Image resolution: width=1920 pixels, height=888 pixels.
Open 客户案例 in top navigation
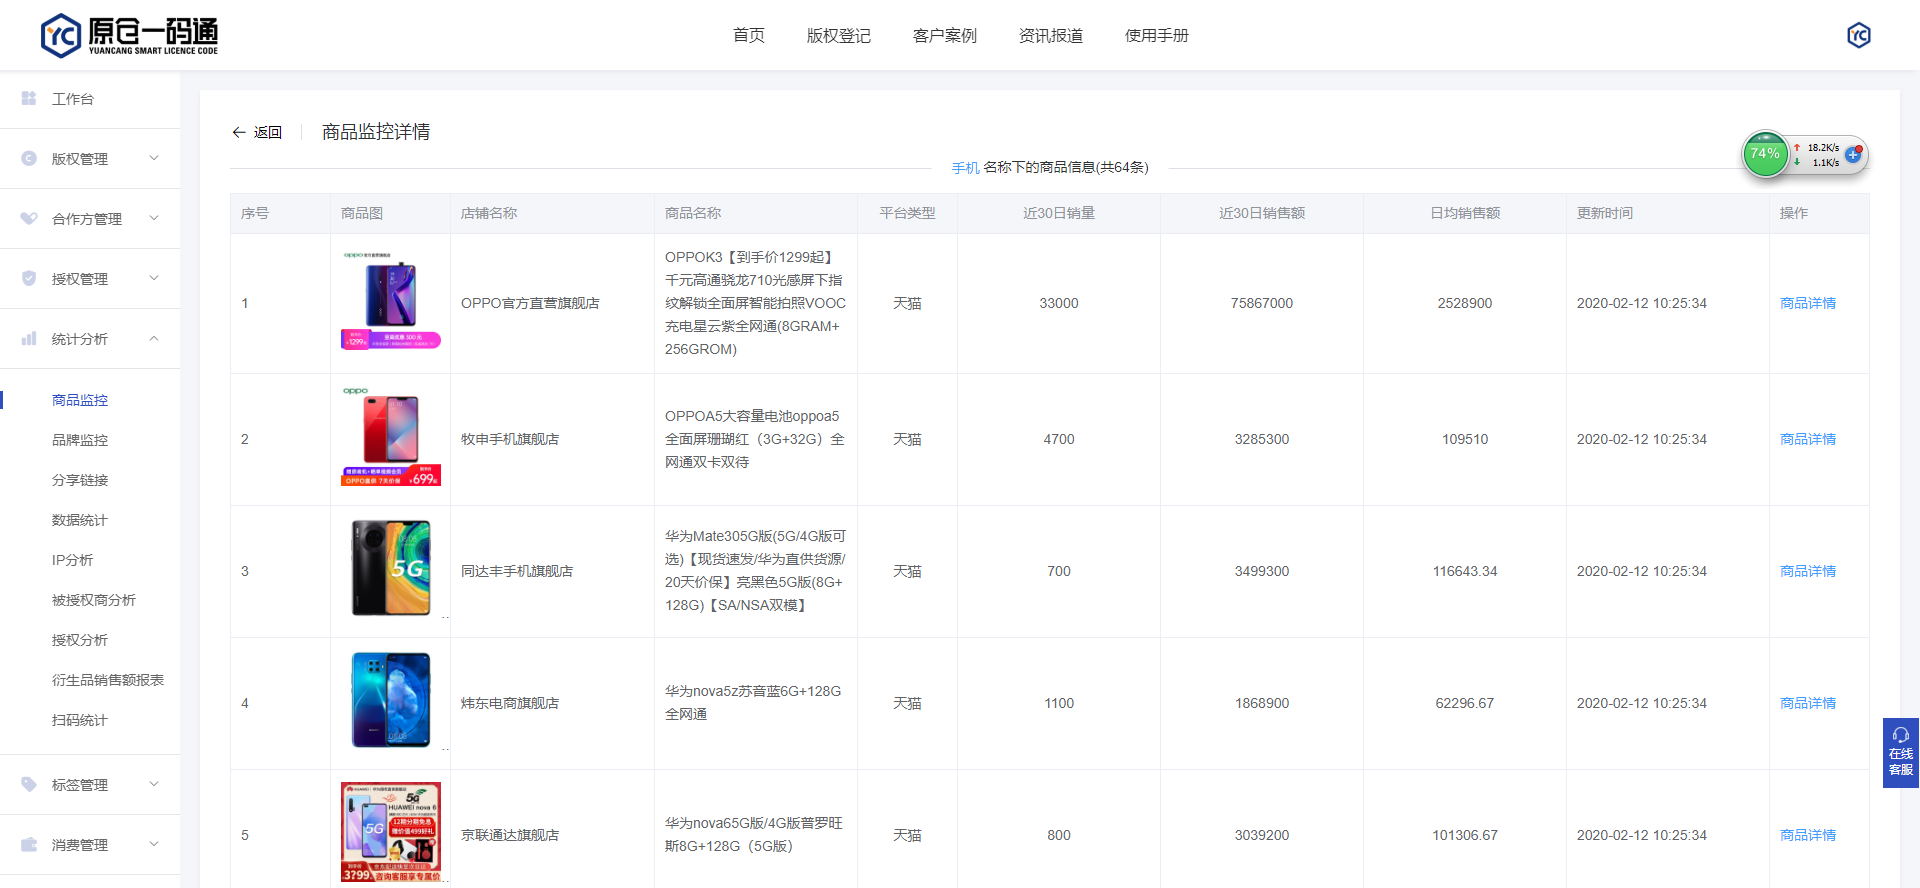point(945,35)
